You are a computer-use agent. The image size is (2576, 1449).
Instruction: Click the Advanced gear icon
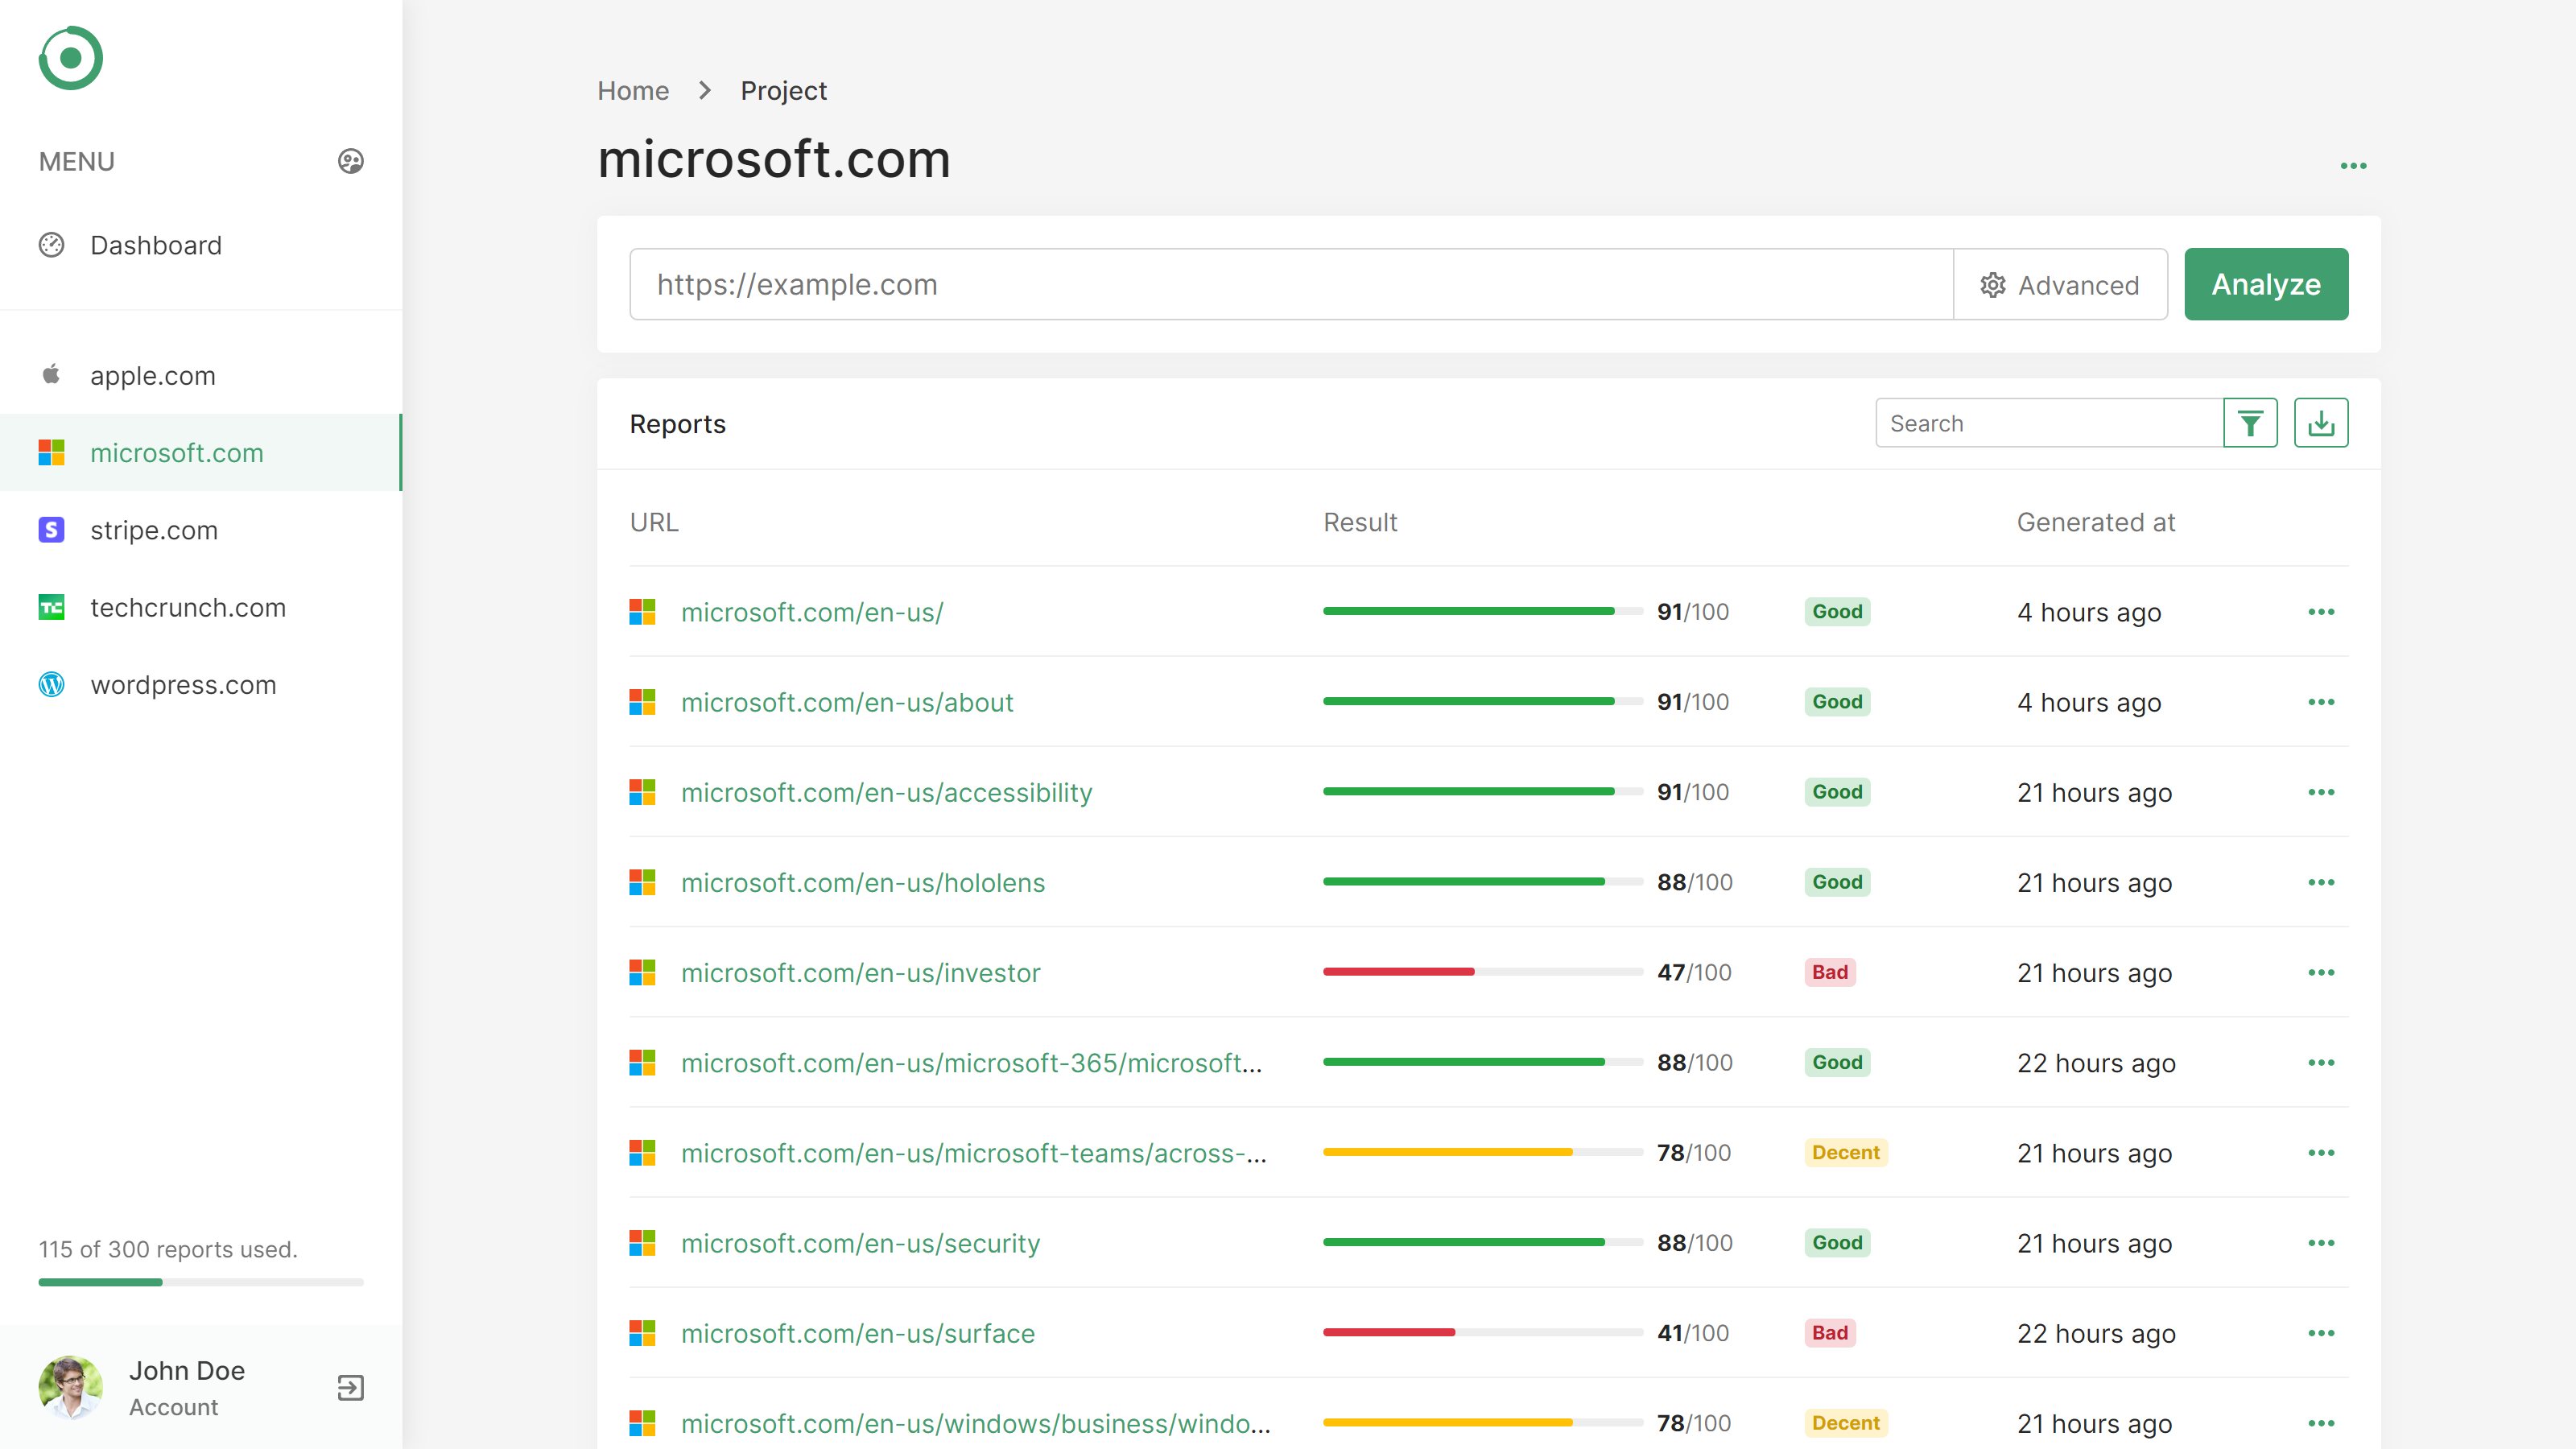1993,285
